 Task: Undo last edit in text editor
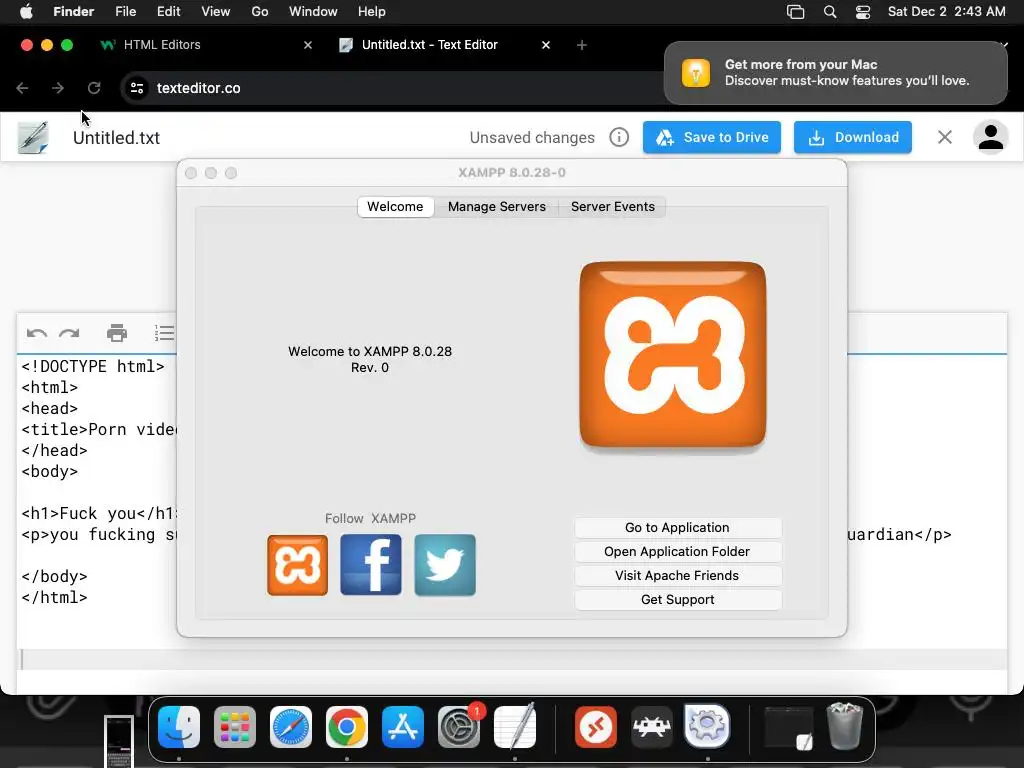click(37, 333)
